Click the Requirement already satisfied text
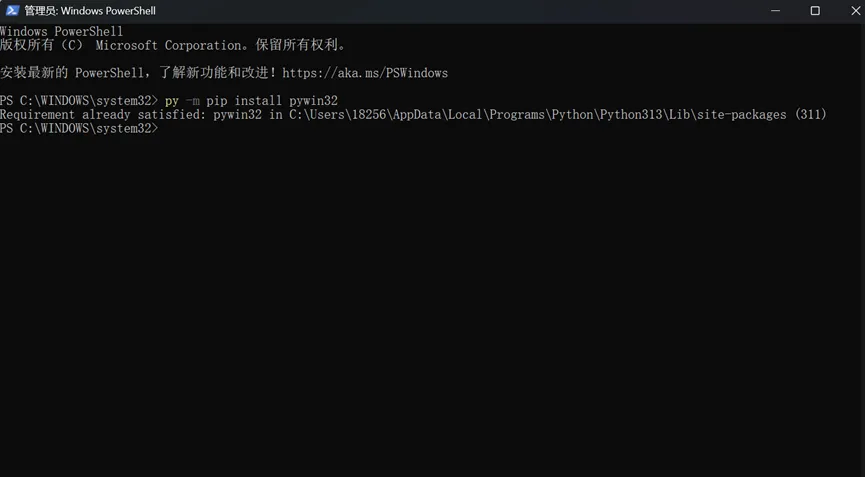 coord(103,115)
